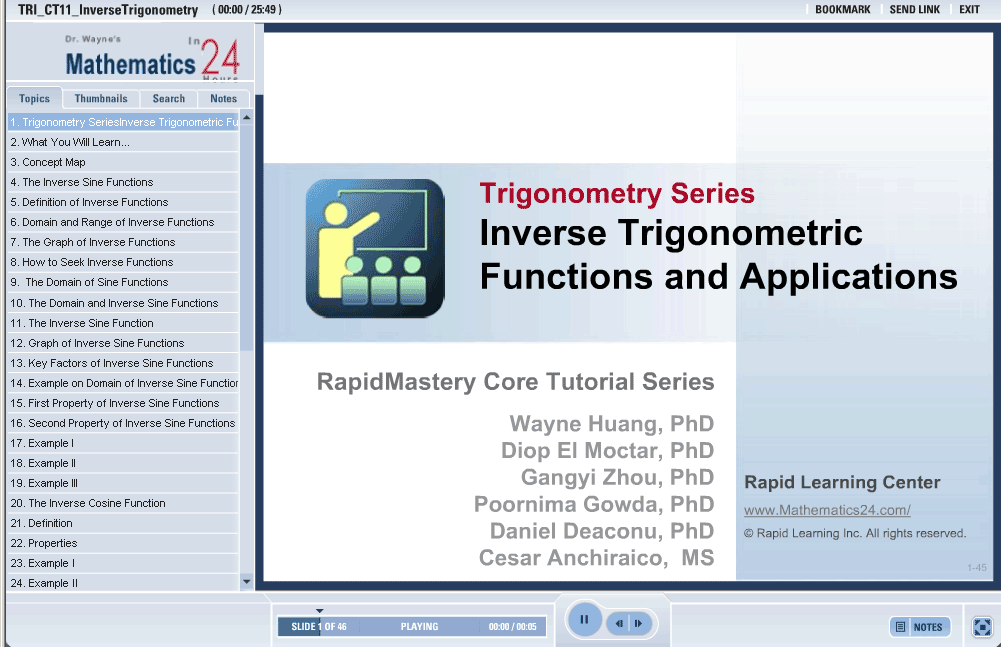Select topic 22 Properties

click(123, 543)
